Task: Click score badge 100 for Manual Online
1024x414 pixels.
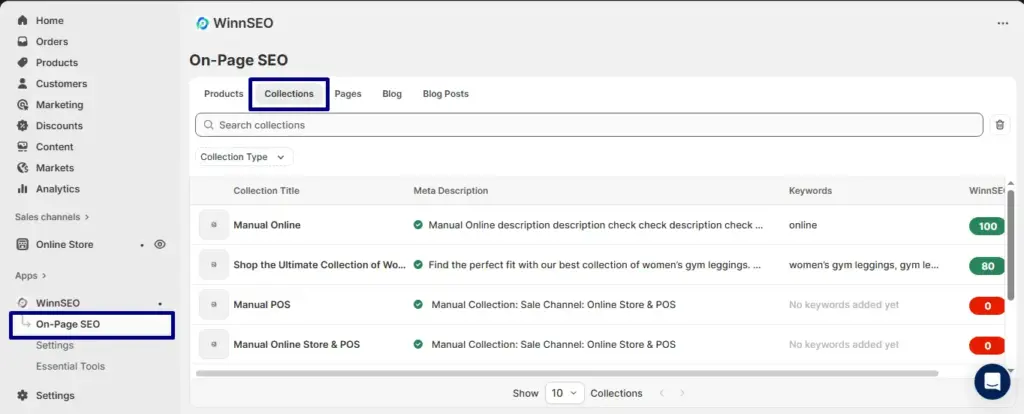Action: tap(987, 226)
